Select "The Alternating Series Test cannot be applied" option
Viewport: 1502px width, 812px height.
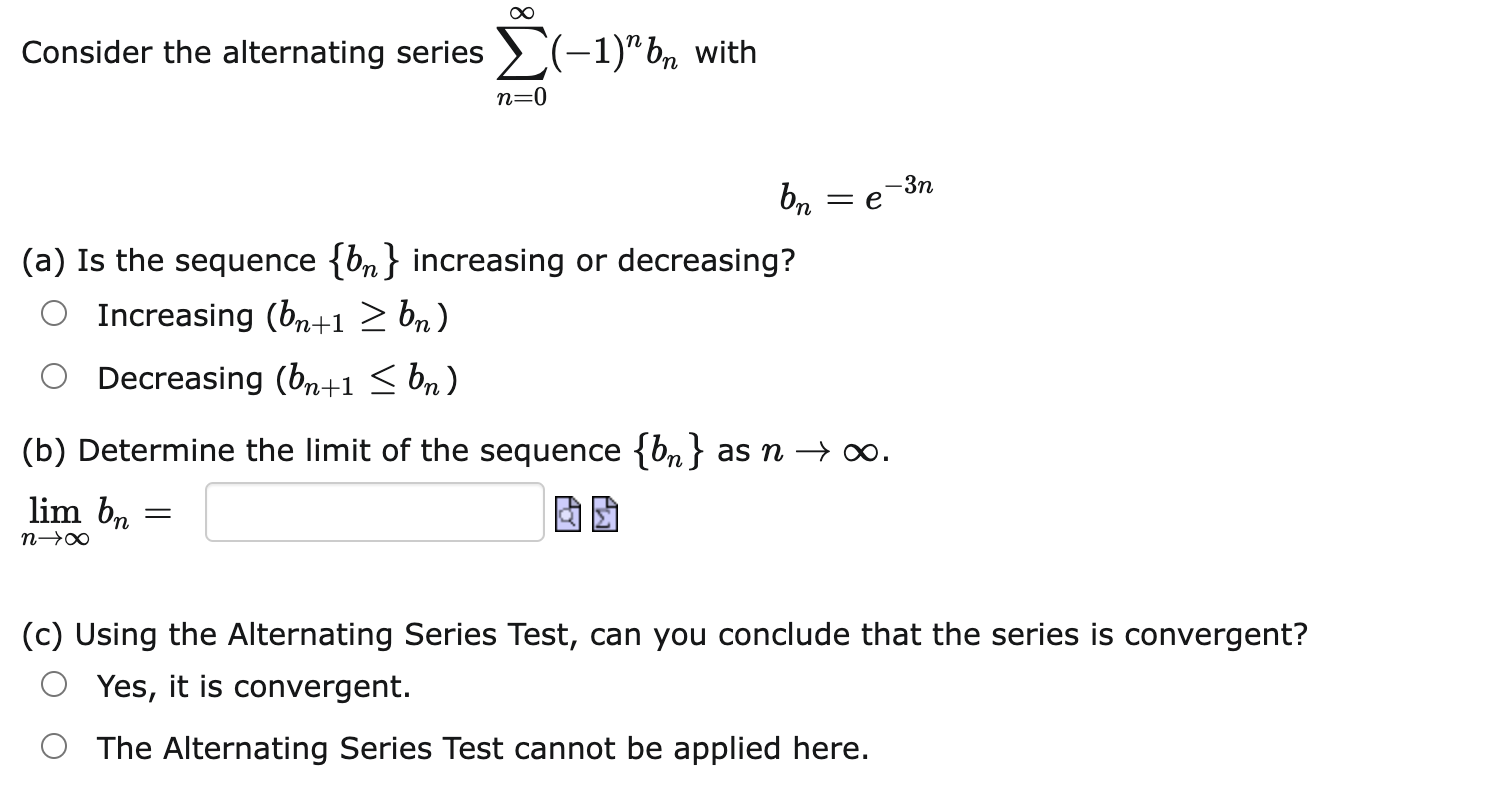[x=53, y=746]
